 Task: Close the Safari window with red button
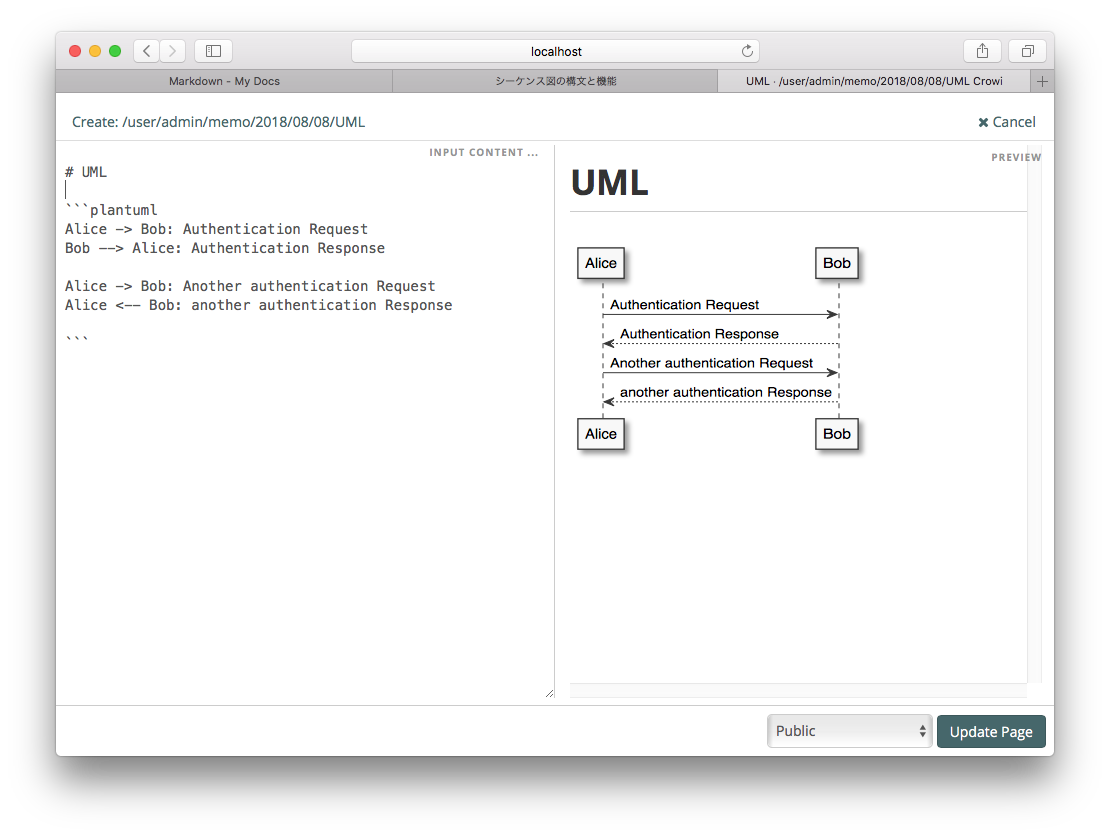75,51
